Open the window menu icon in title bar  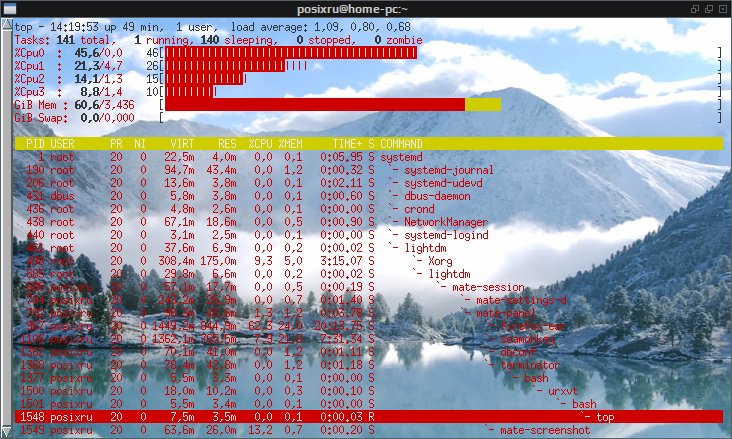click(9, 8)
